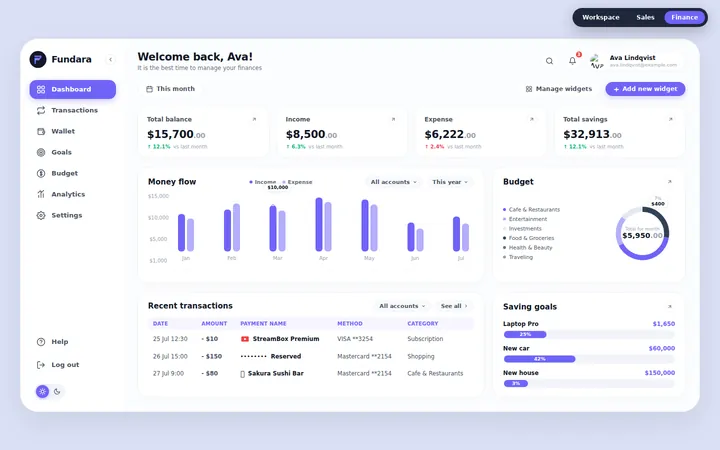Sort by the METHOD column header
This screenshot has width=720, height=450.
pos(350,324)
